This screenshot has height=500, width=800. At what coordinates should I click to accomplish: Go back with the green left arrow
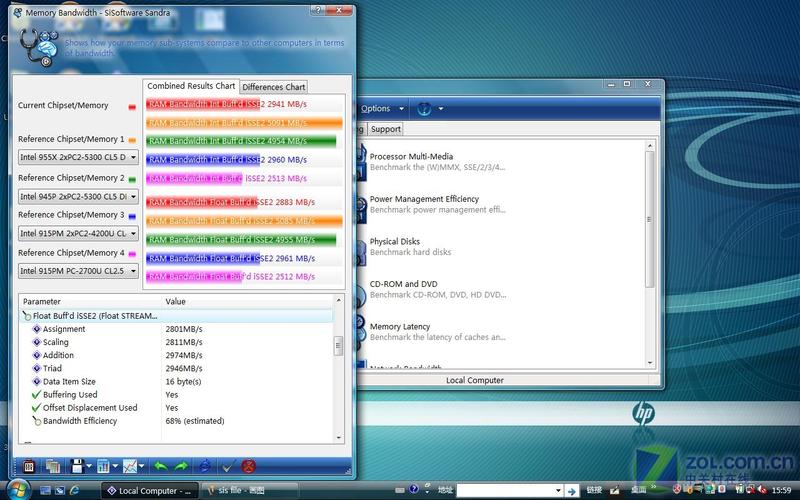pyautogui.click(x=161, y=466)
